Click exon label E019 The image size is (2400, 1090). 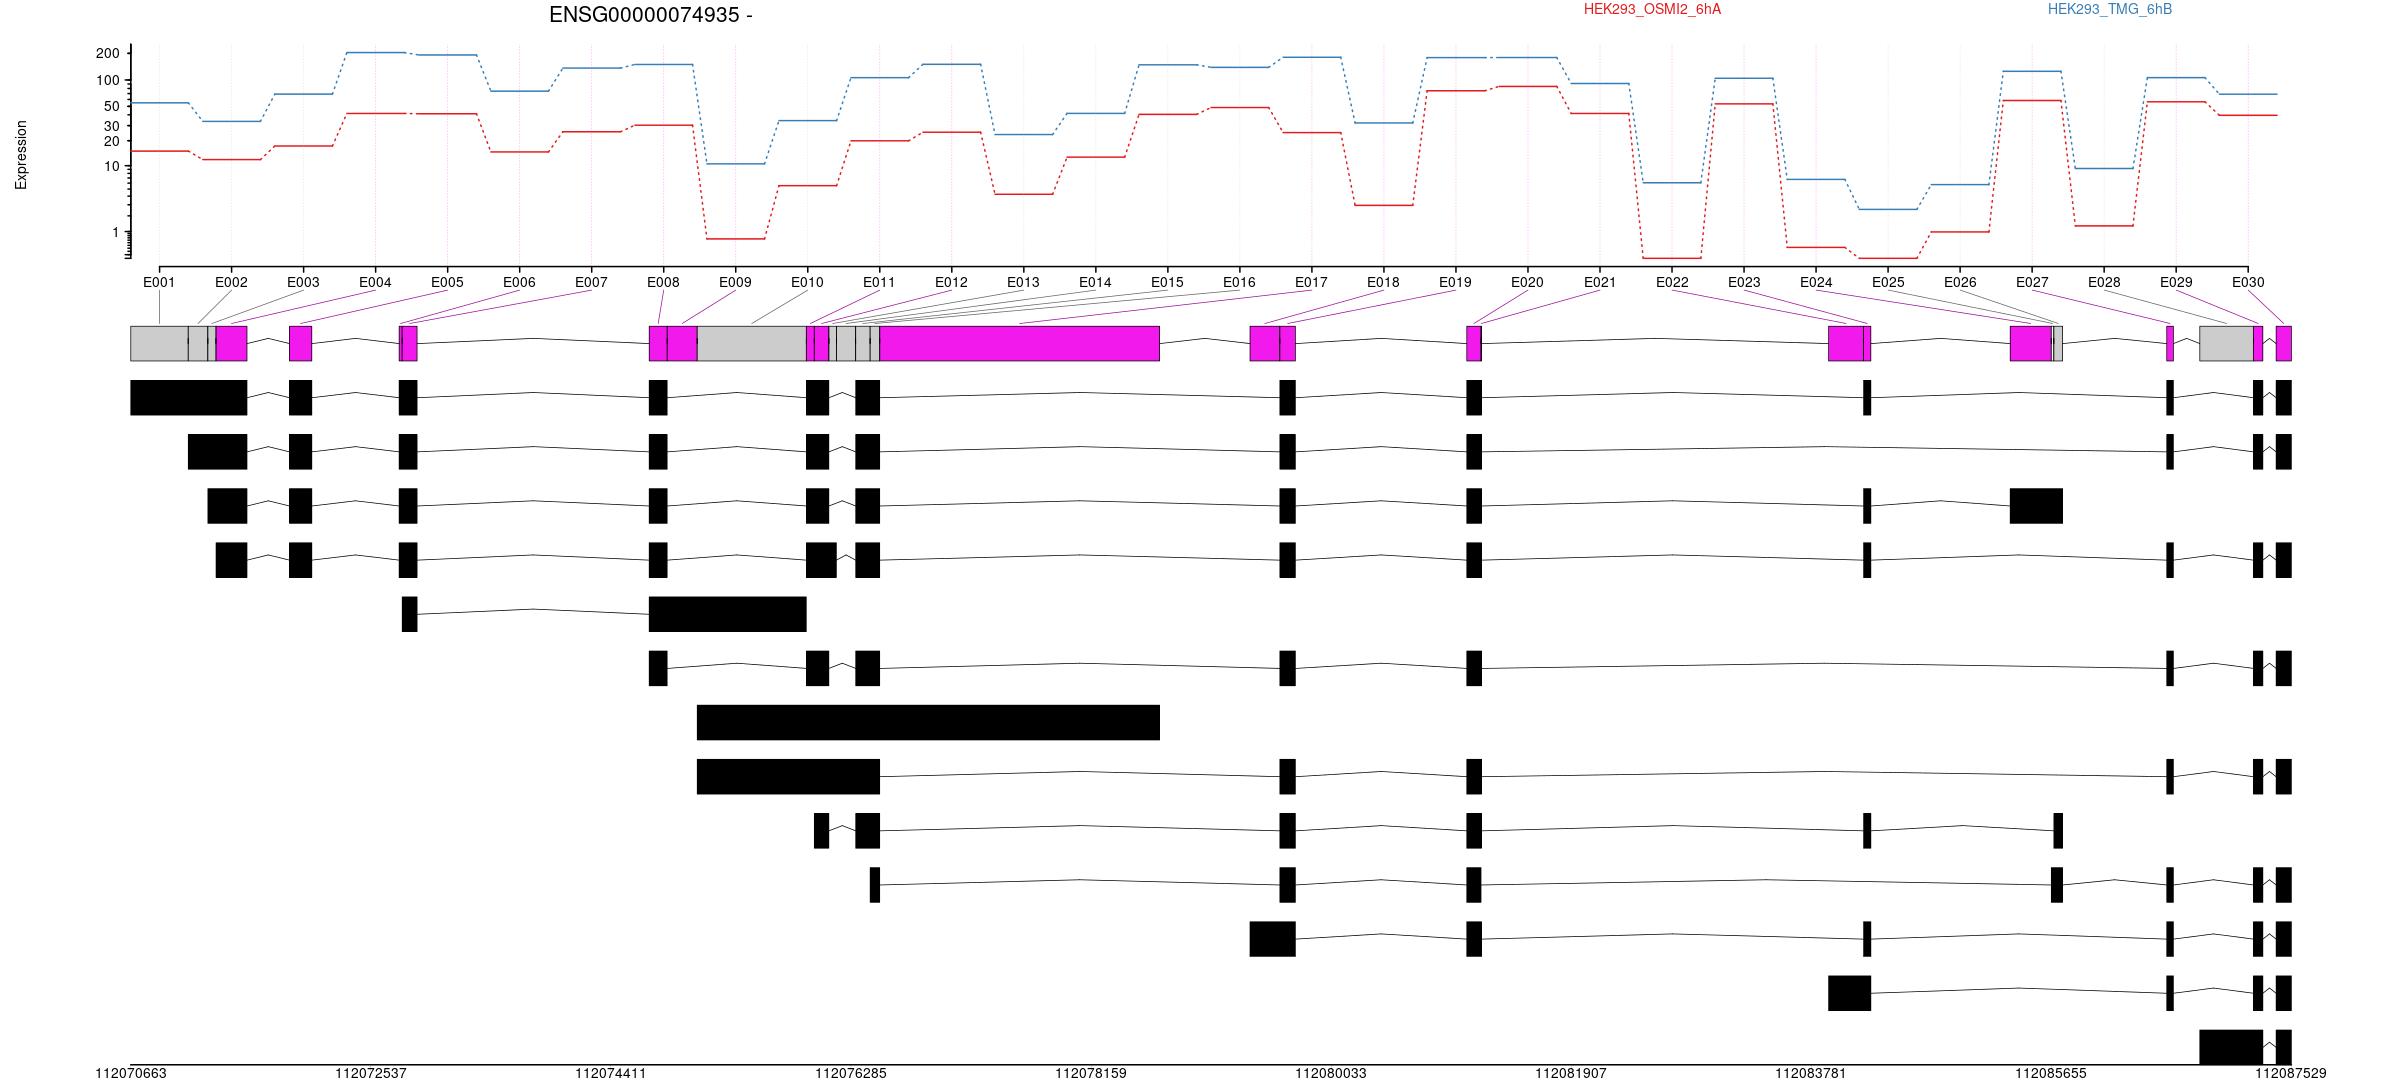point(1455,282)
